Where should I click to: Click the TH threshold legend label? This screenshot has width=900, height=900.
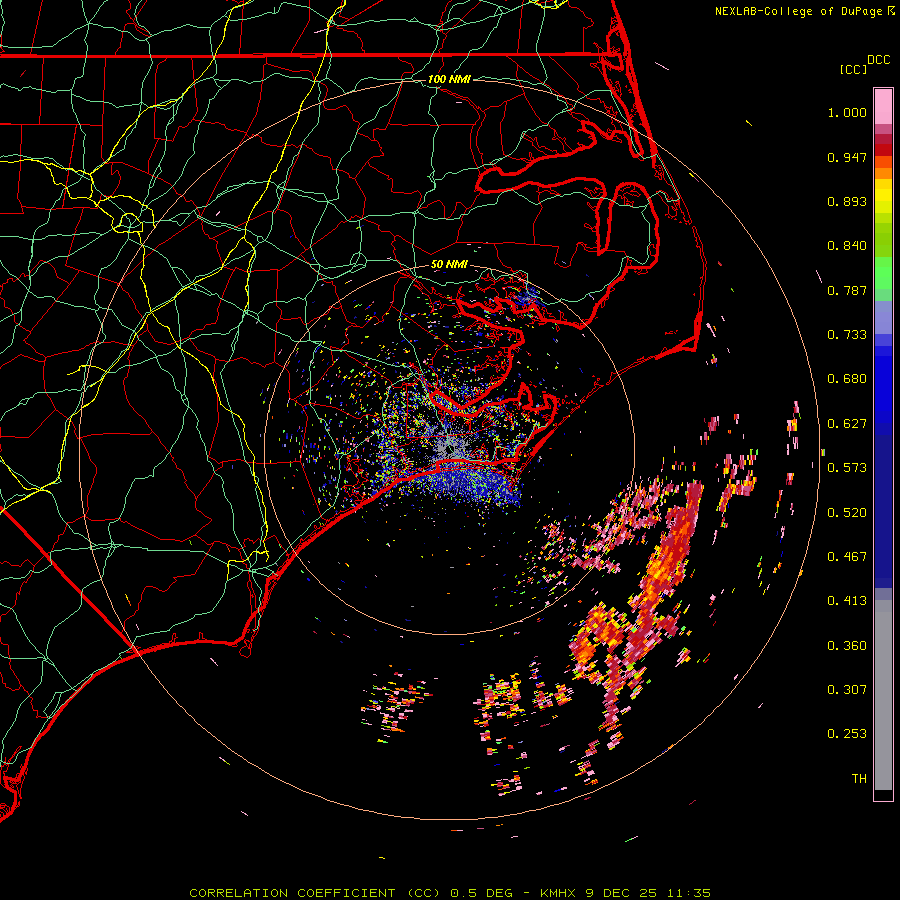(859, 779)
